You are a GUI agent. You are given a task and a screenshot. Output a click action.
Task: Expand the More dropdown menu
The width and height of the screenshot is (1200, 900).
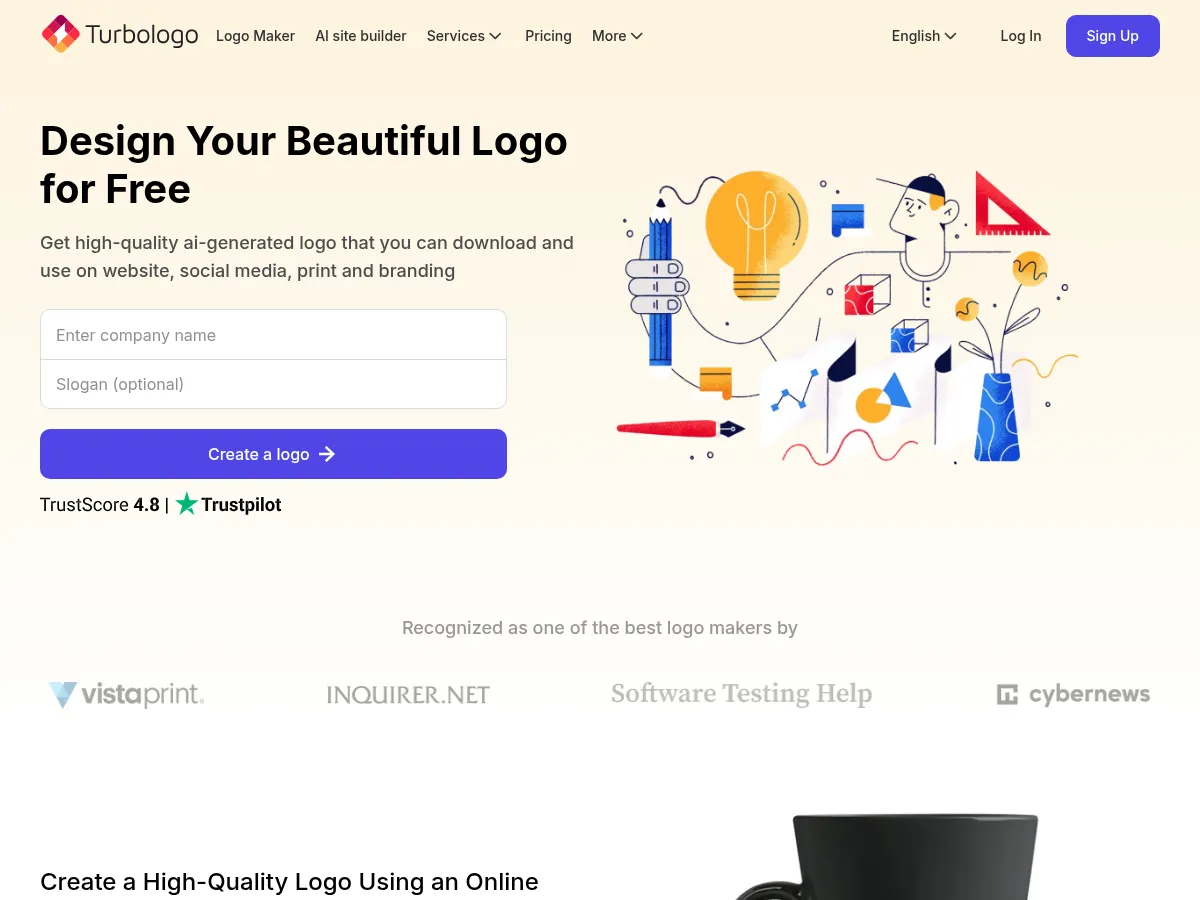[x=617, y=36]
